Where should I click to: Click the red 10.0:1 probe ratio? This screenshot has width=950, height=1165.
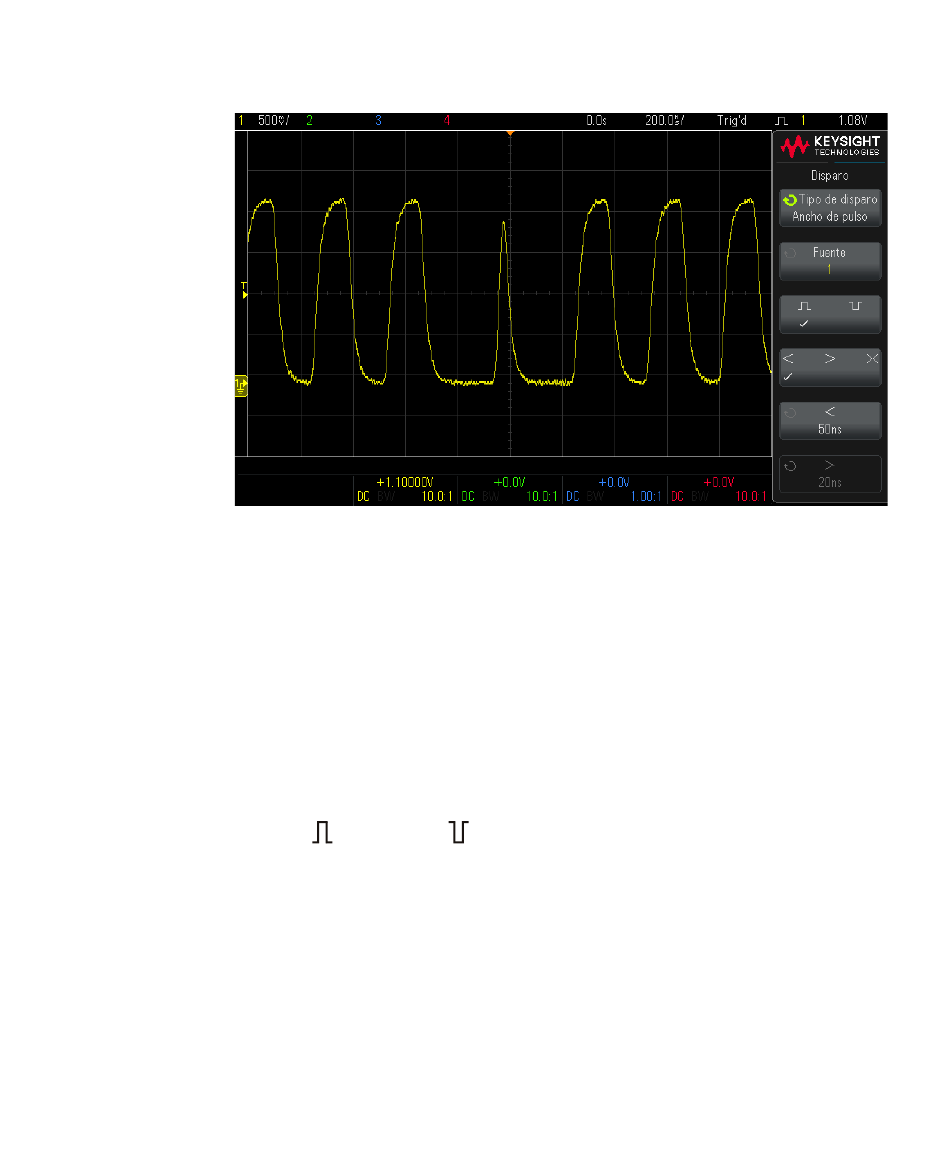pos(751,496)
